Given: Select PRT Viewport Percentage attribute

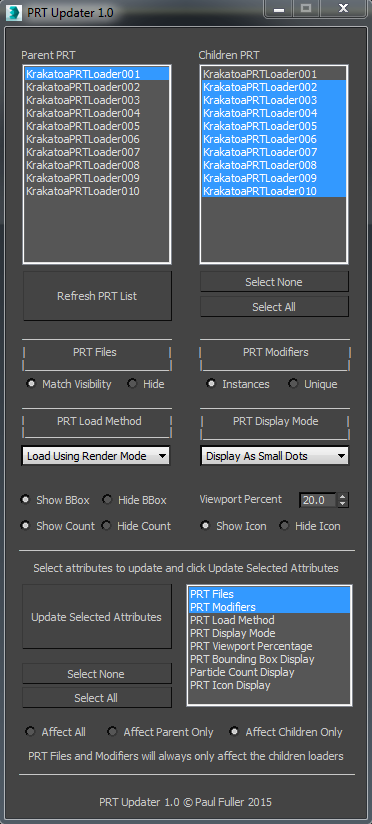Looking at the screenshot, I should click(269, 646).
